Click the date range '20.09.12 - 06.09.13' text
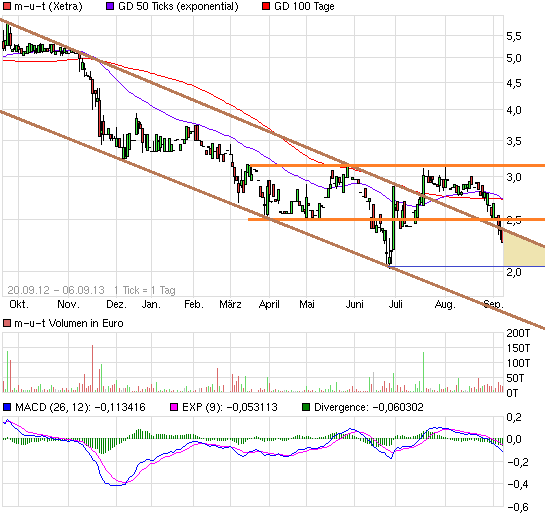The image size is (545, 515). coord(56,290)
